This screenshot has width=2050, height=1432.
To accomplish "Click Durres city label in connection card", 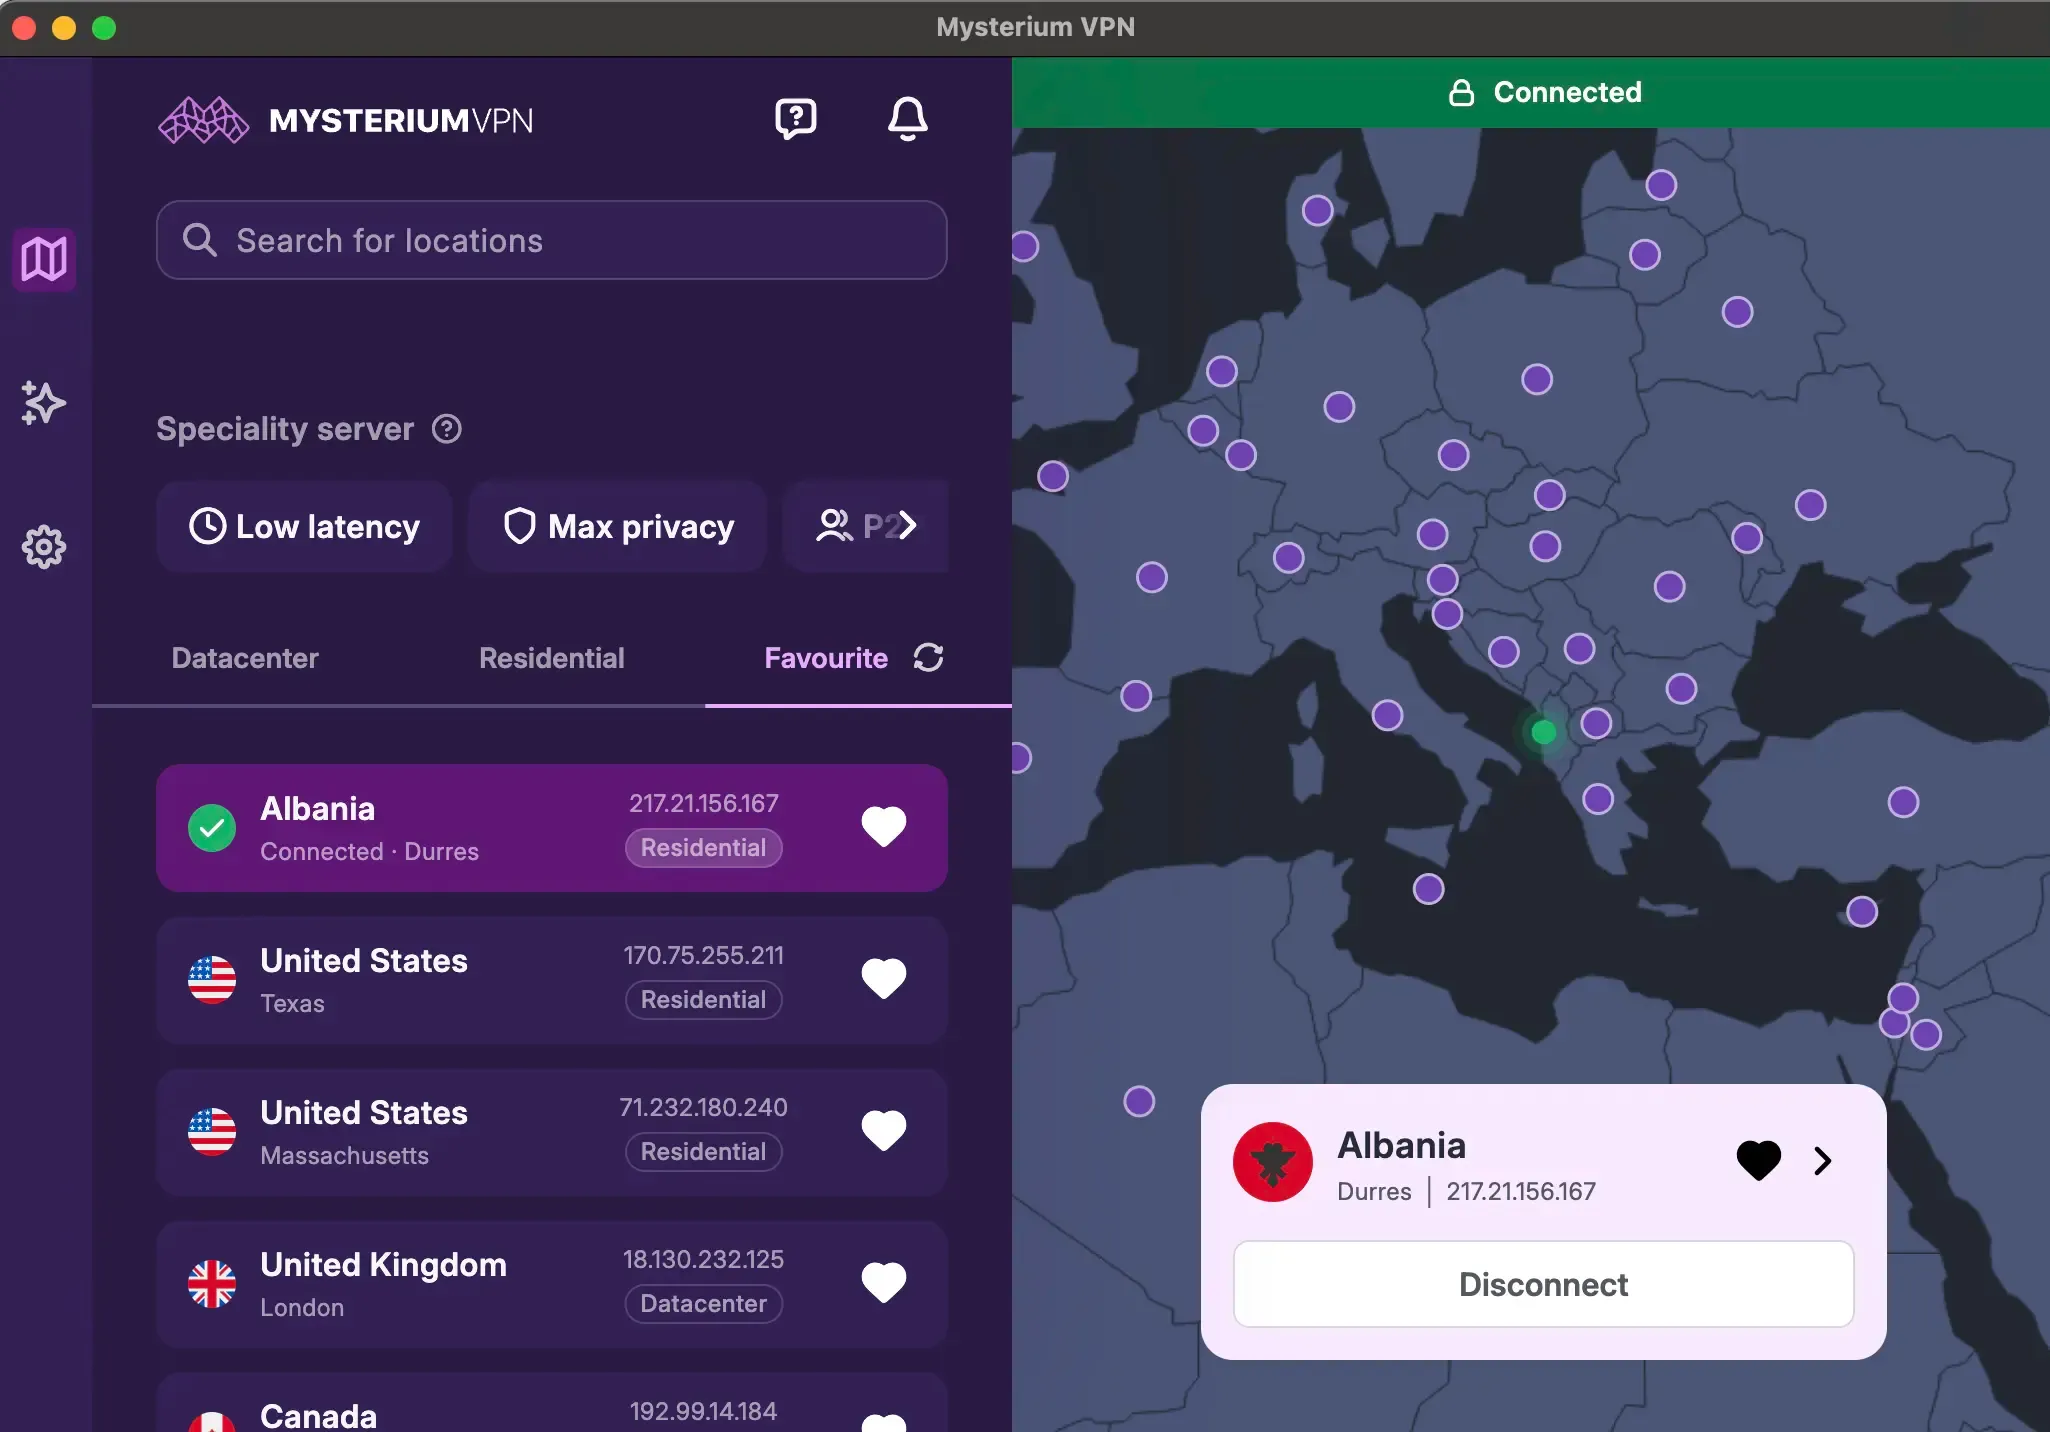I will tap(1374, 1191).
